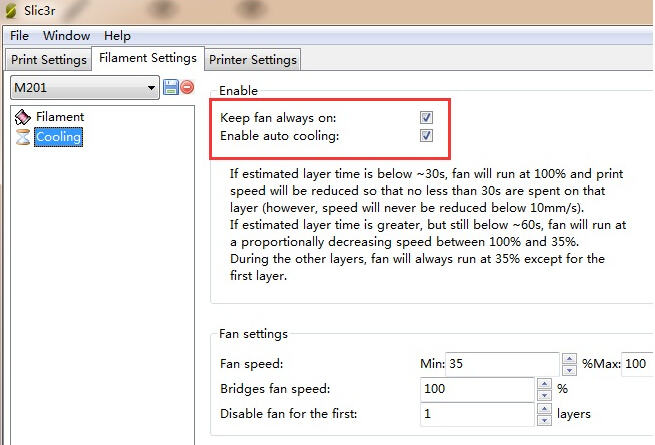655x445 pixels.
Task: Open the Window menu
Action: coord(66,36)
